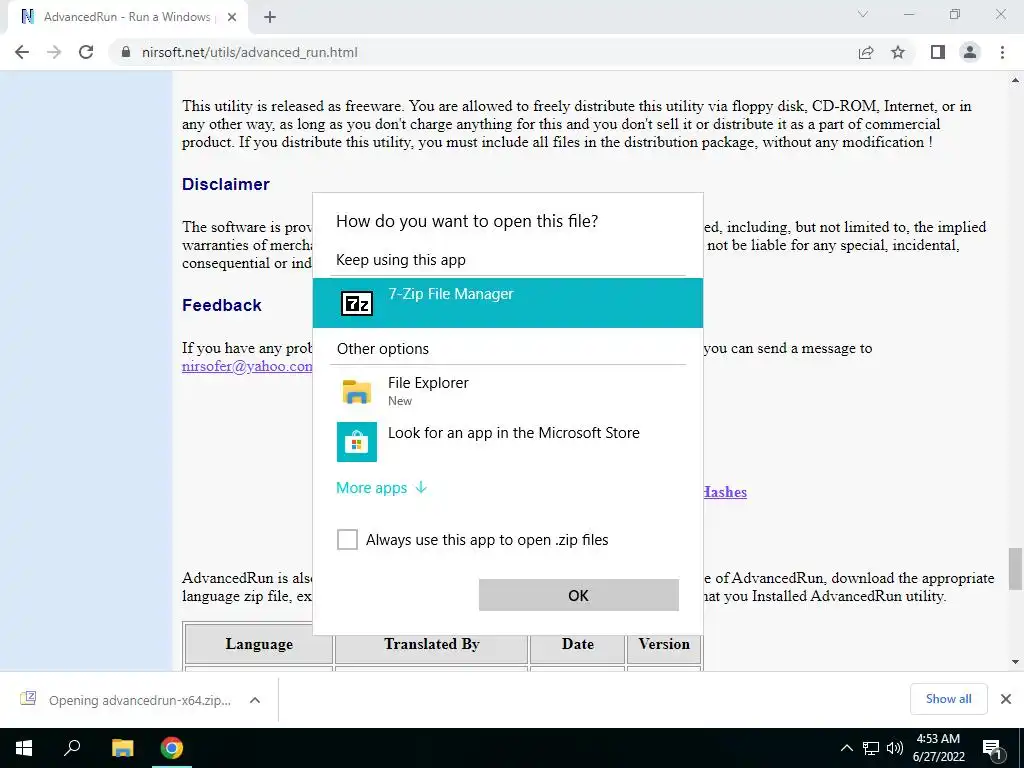Click Show all downloads
The width and height of the screenshot is (1024, 768).
point(948,699)
